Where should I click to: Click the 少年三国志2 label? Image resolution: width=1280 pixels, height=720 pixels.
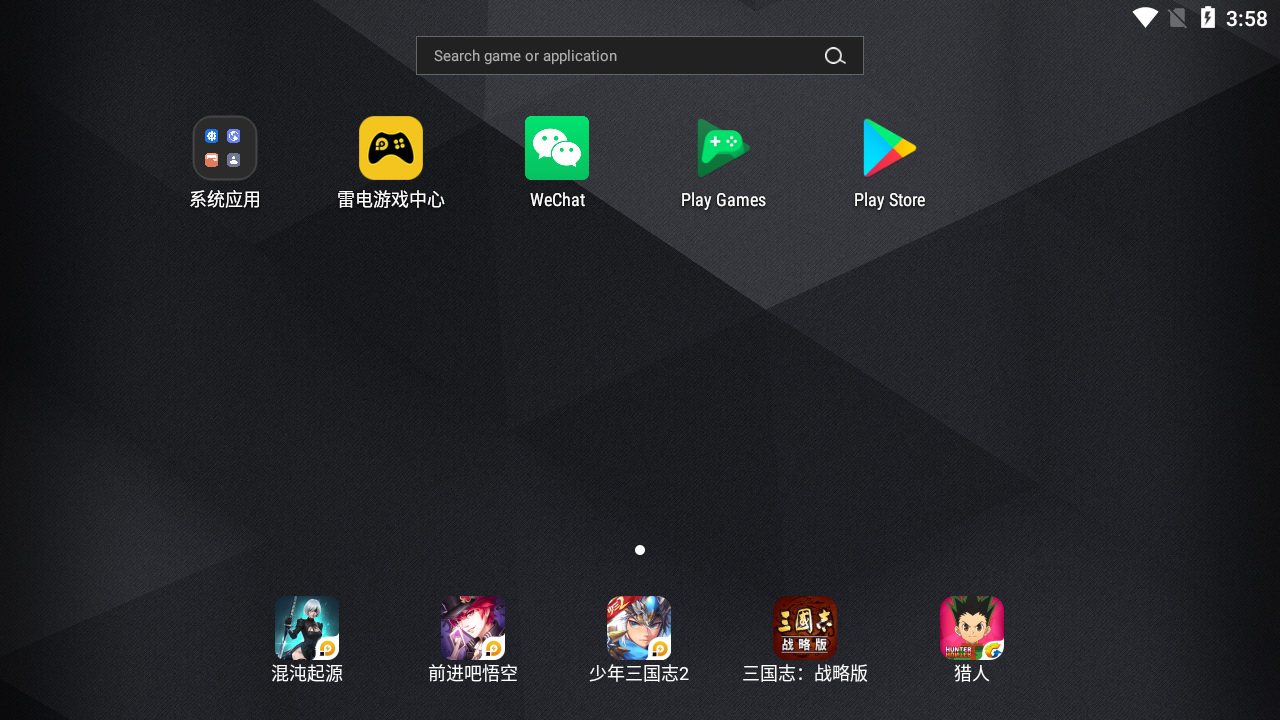639,674
